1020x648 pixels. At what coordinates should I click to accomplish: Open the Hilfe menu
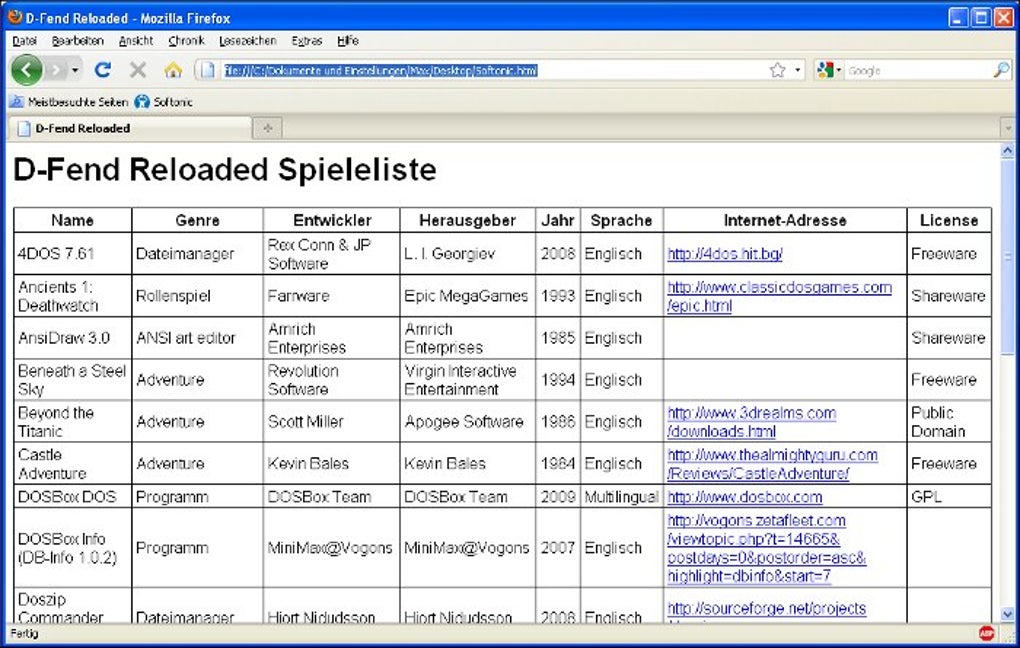point(348,40)
